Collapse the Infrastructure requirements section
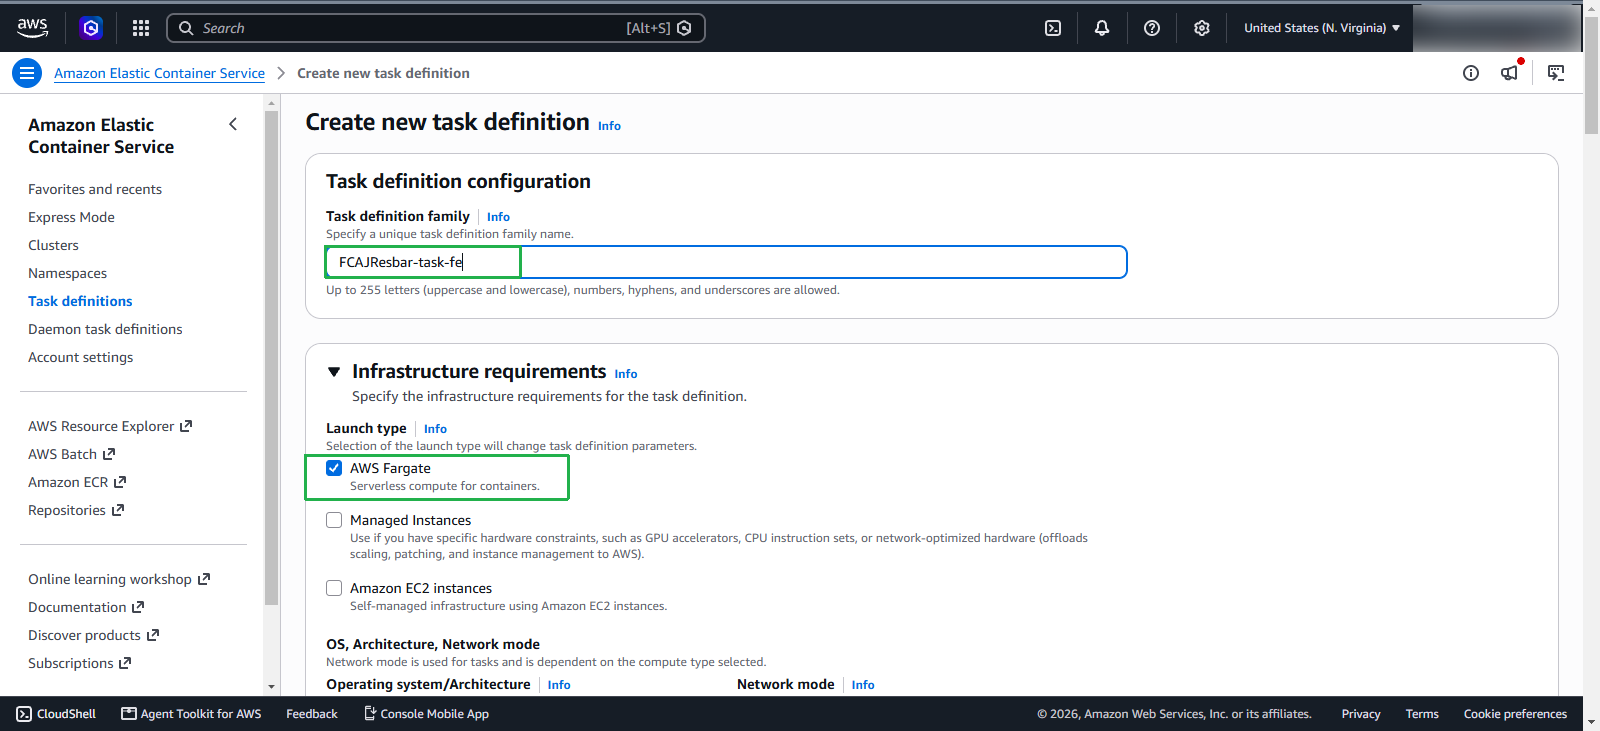This screenshot has width=1600, height=731. pyautogui.click(x=334, y=372)
